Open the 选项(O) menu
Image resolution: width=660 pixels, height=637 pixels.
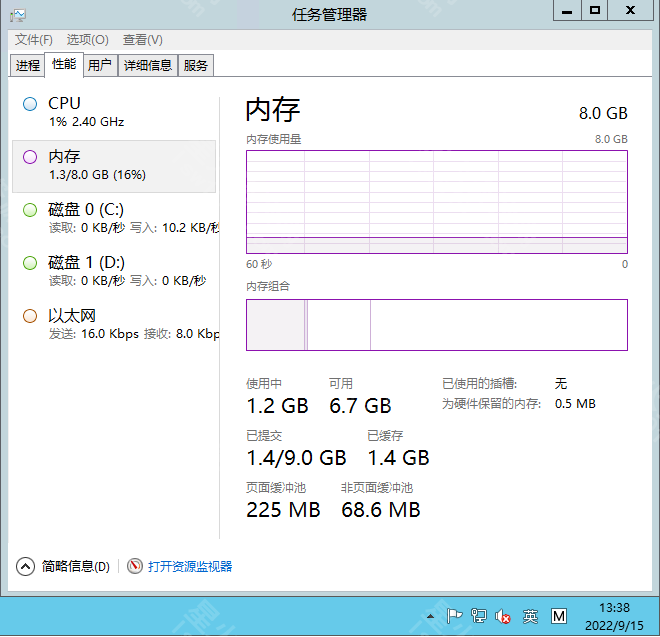point(87,39)
